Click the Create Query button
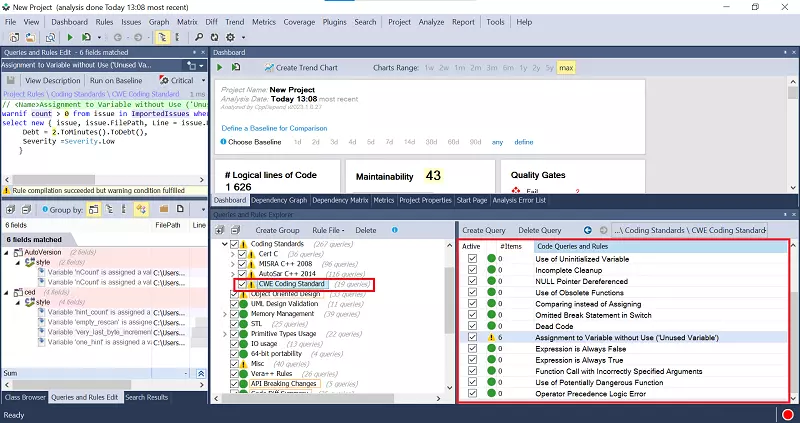The width and height of the screenshot is (800, 423). 484,230
